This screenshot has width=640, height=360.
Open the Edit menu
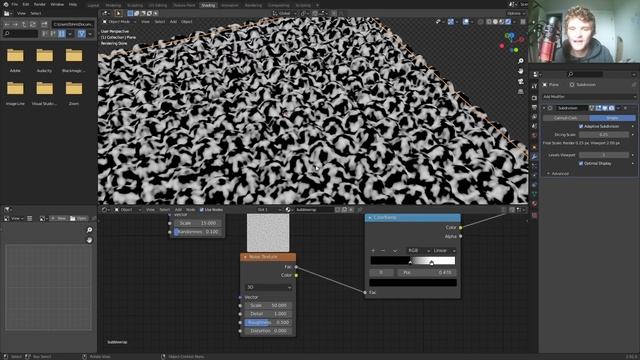pyautogui.click(x=26, y=4)
